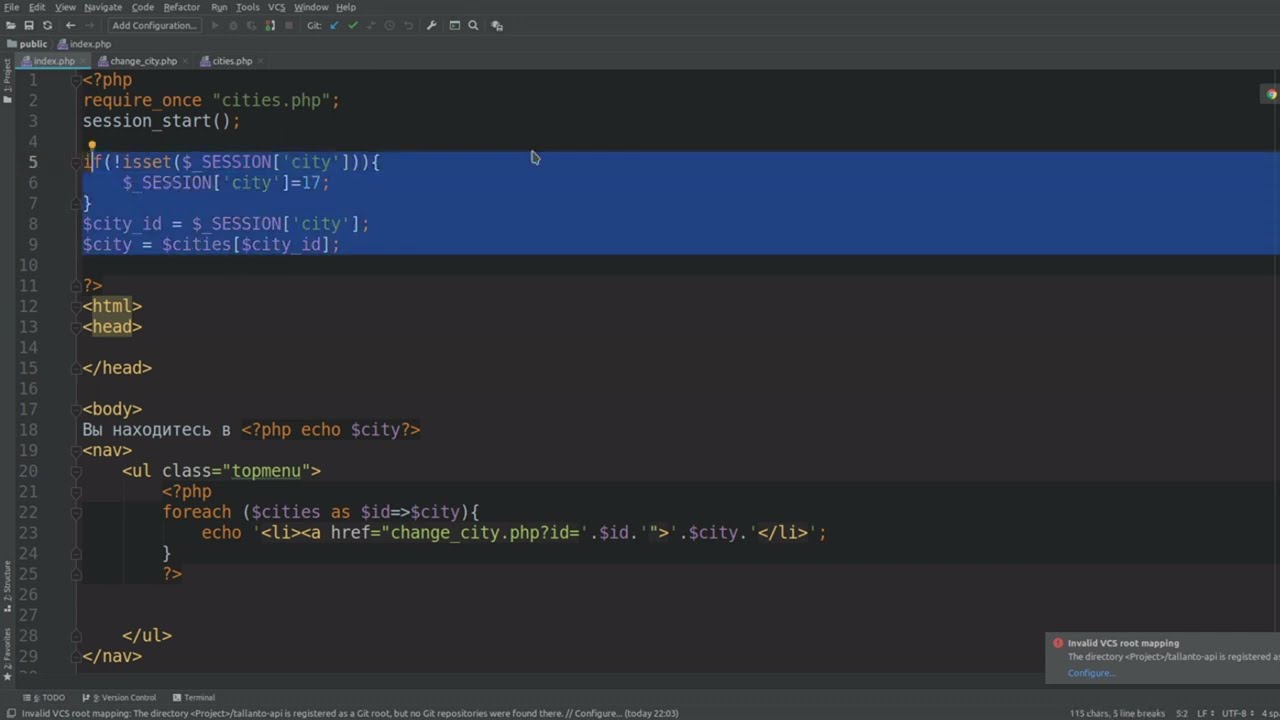This screenshot has height=720, width=1280.
Task: Click the Git Commit green checkmark
Action: pos(352,25)
